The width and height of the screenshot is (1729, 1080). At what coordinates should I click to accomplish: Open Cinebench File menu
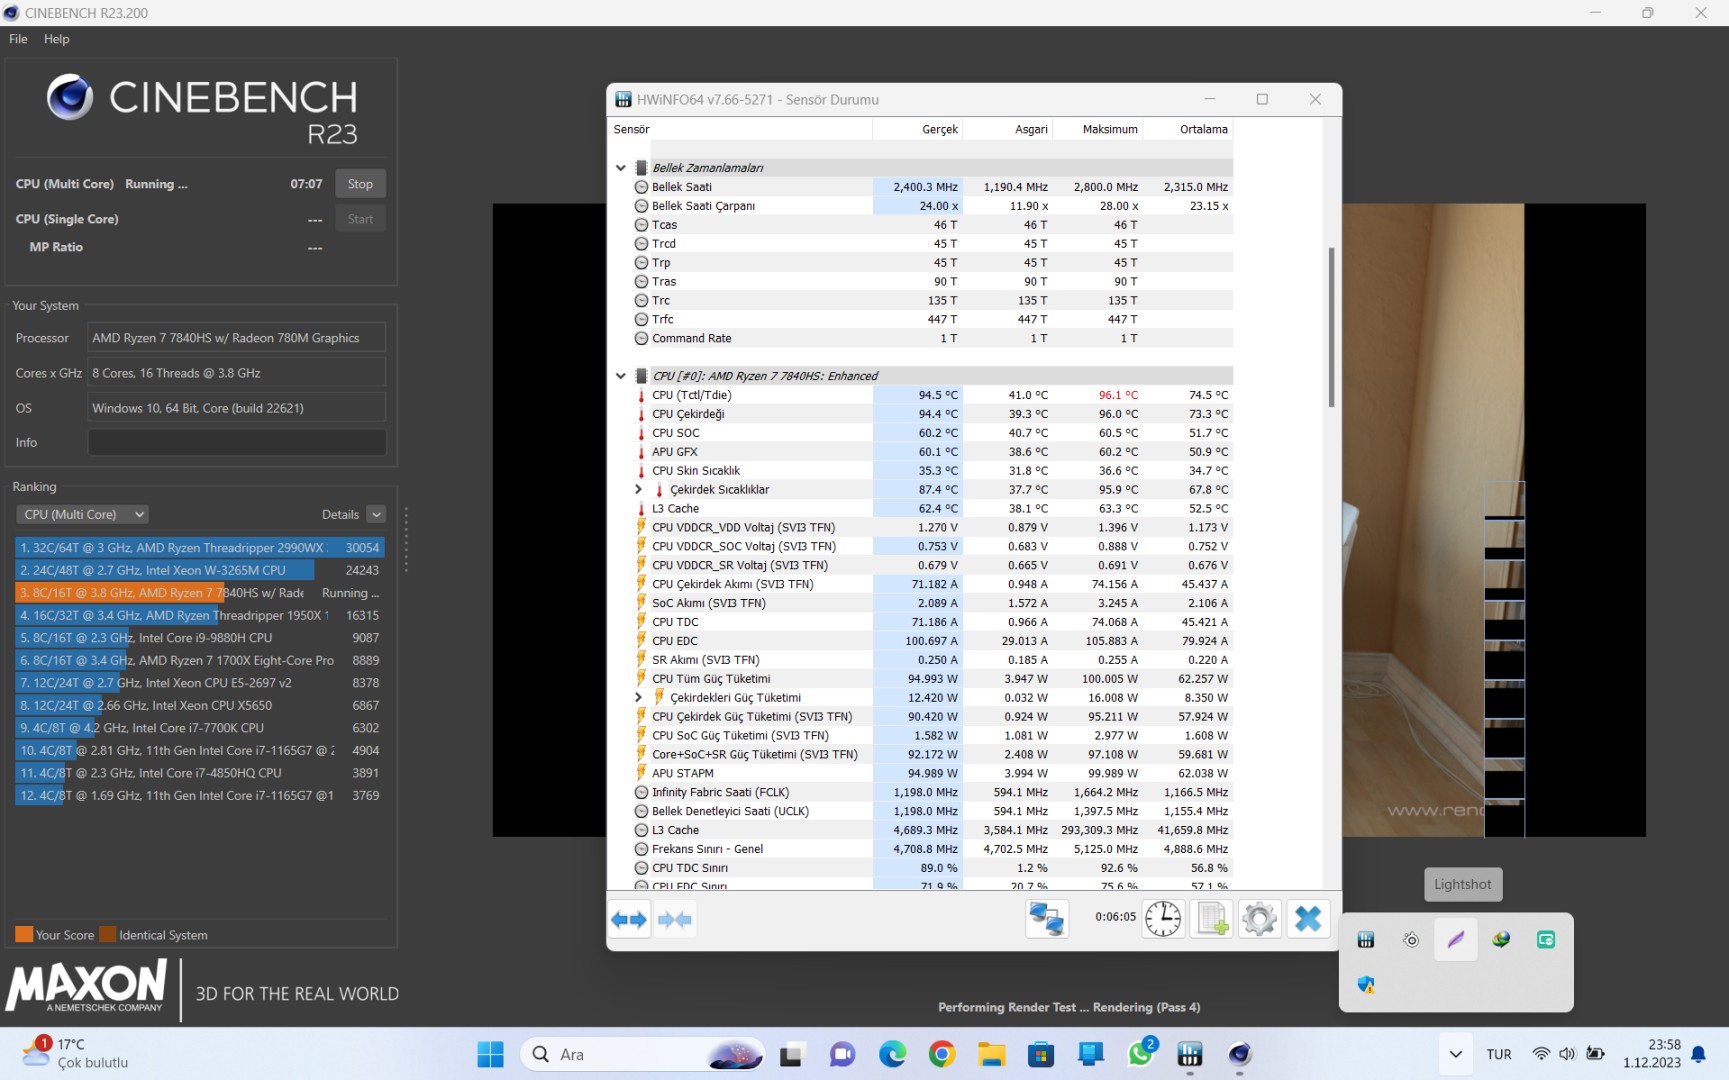[18, 39]
